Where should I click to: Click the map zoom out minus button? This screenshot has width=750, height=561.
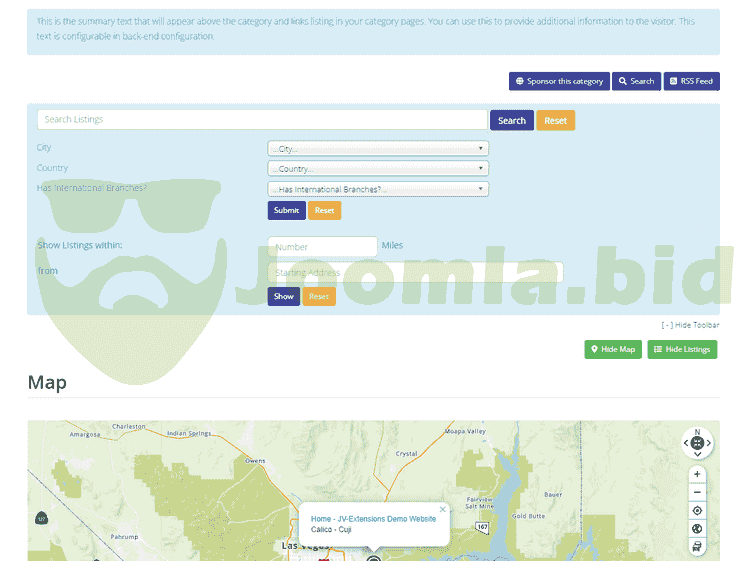point(697,492)
